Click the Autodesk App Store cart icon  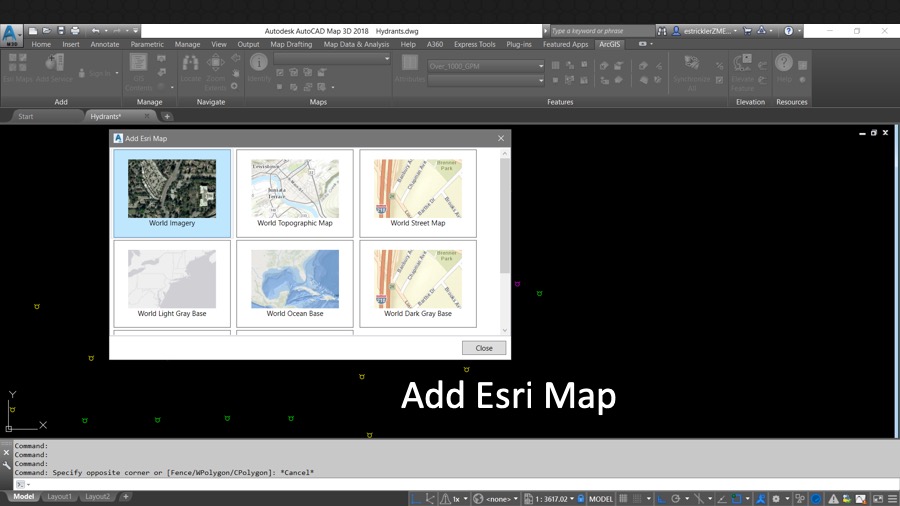pos(747,31)
